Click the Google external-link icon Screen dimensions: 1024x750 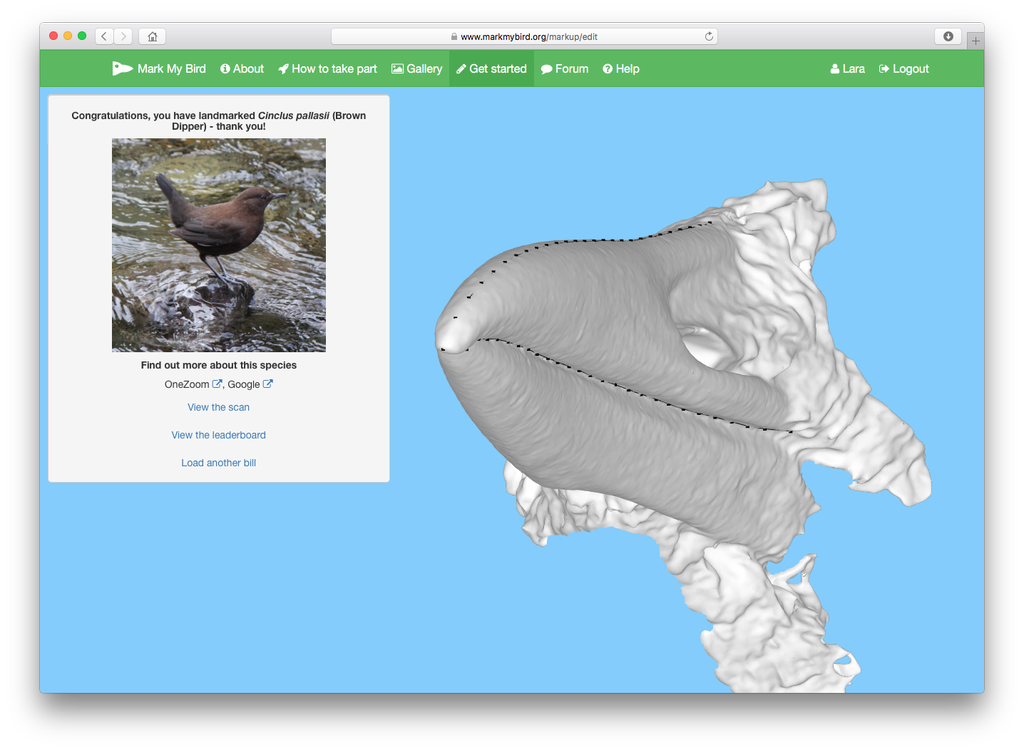click(x=268, y=383)
